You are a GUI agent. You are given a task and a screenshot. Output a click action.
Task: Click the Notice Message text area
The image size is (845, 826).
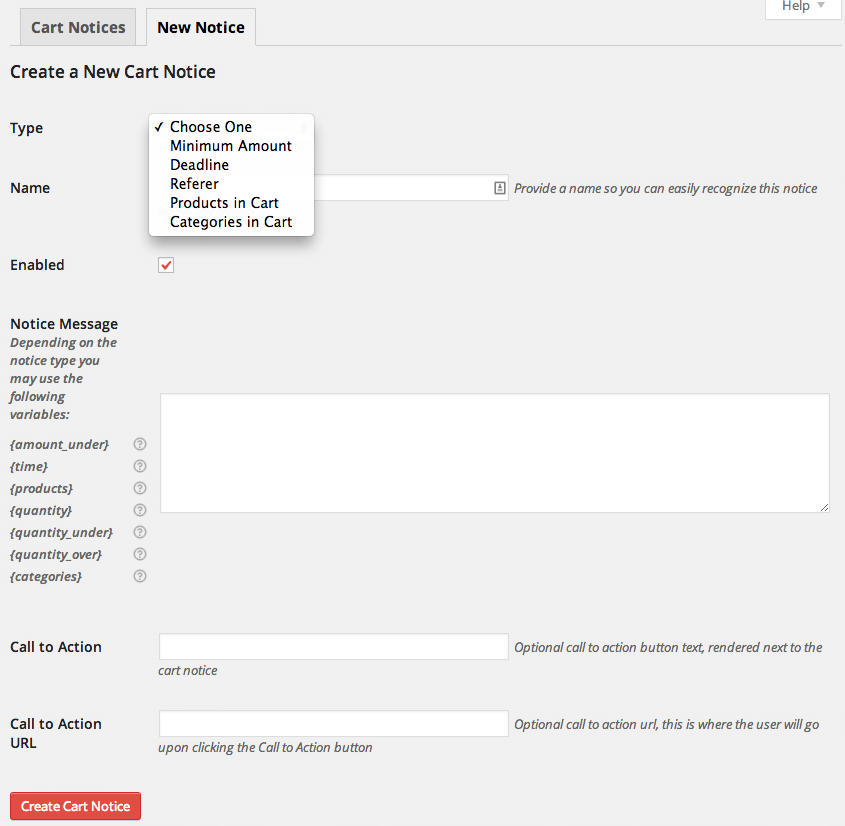coord(494,452)
